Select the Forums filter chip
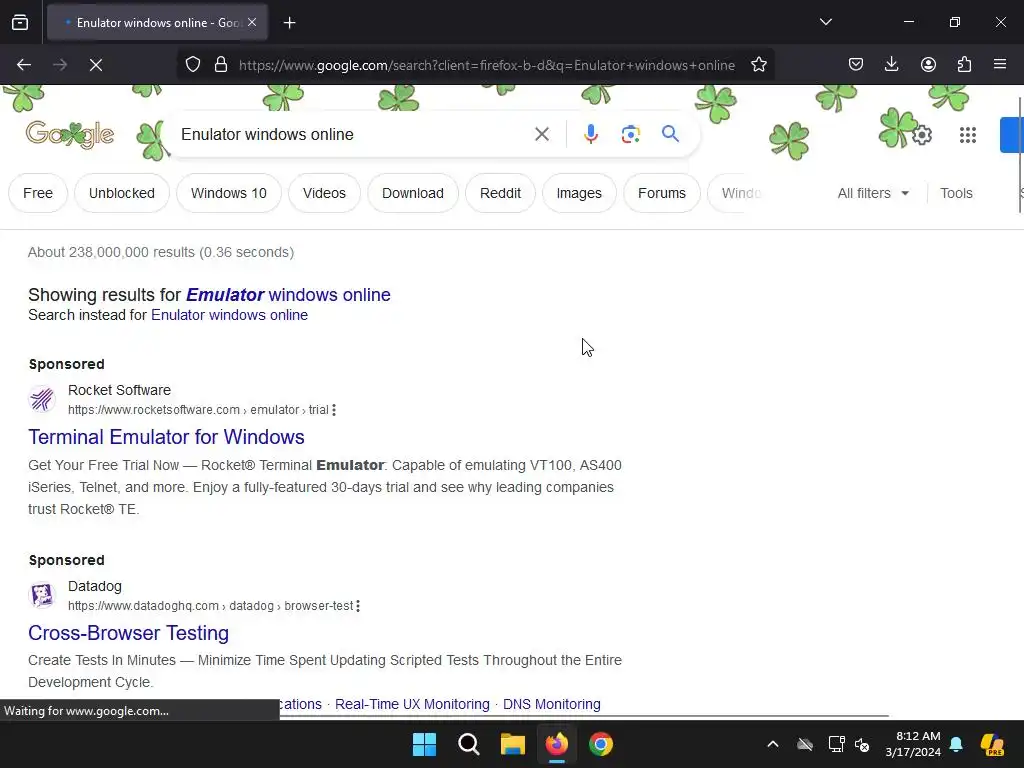This screenshot has width=1024, height=768. click(x=662, y=193)
